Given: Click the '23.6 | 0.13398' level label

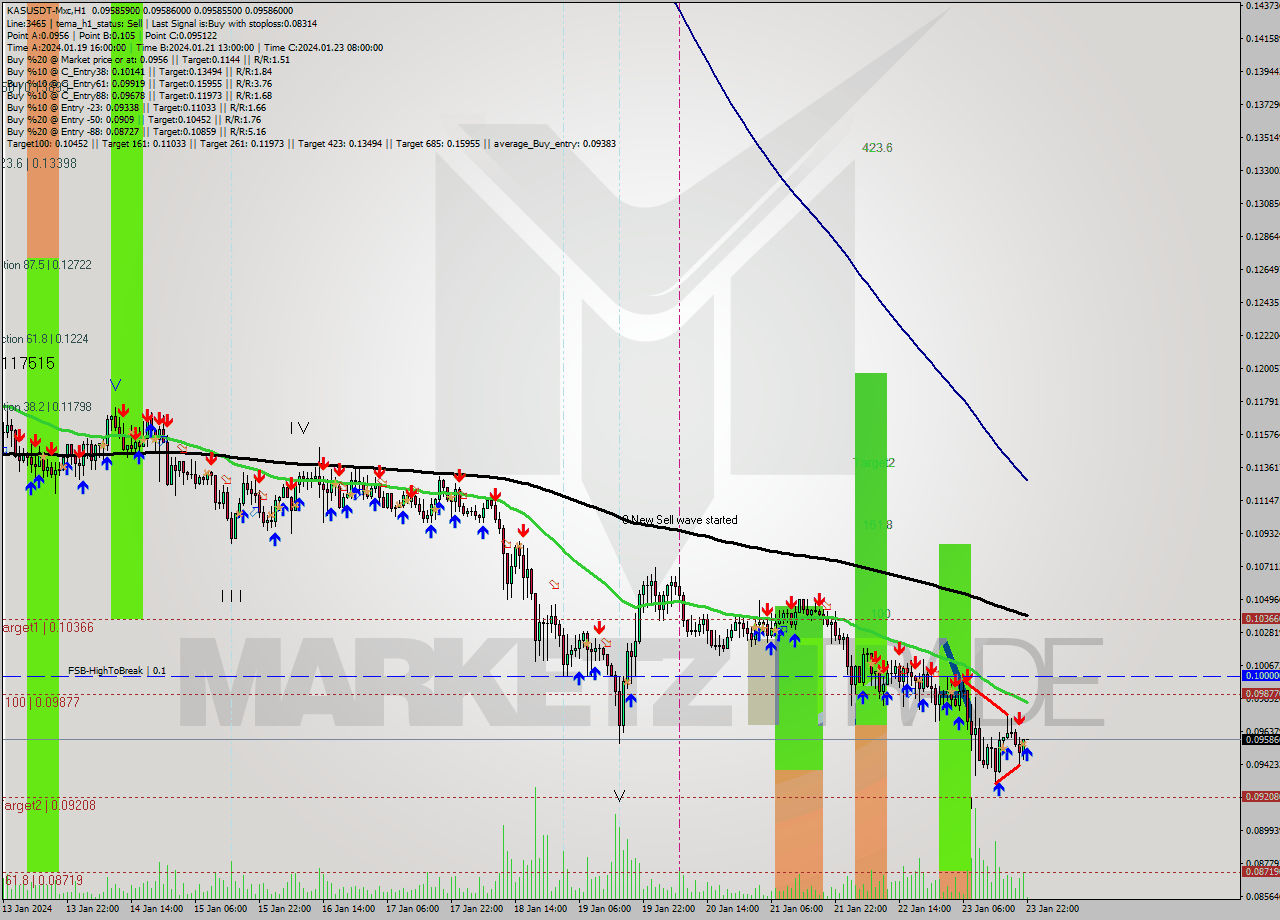Looking at the screenshot, I should coord(38,163).
